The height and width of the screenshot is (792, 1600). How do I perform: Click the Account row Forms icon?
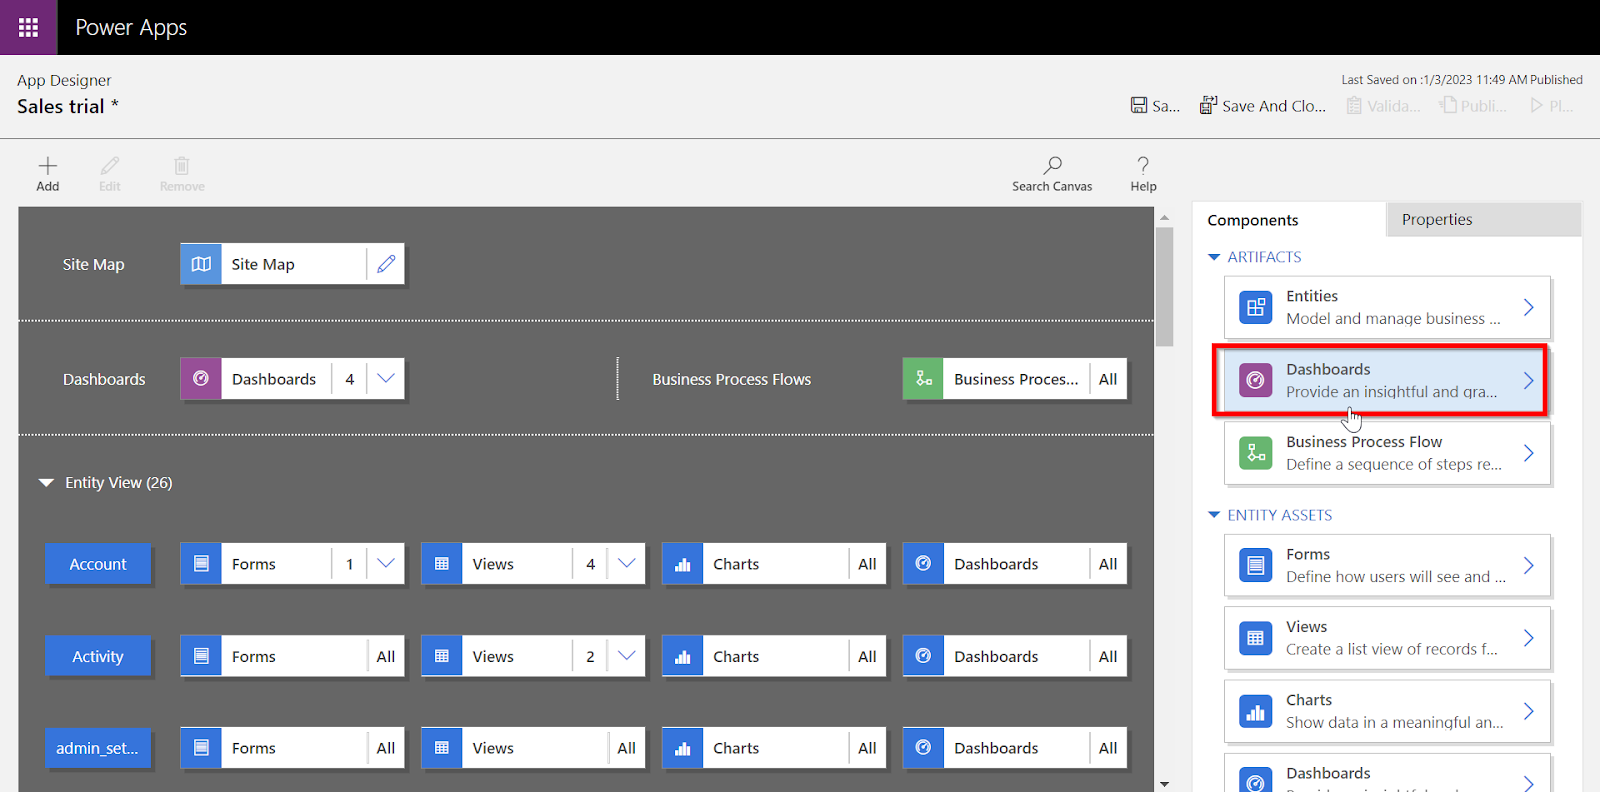pyautogui.click(x=201, y=564)
